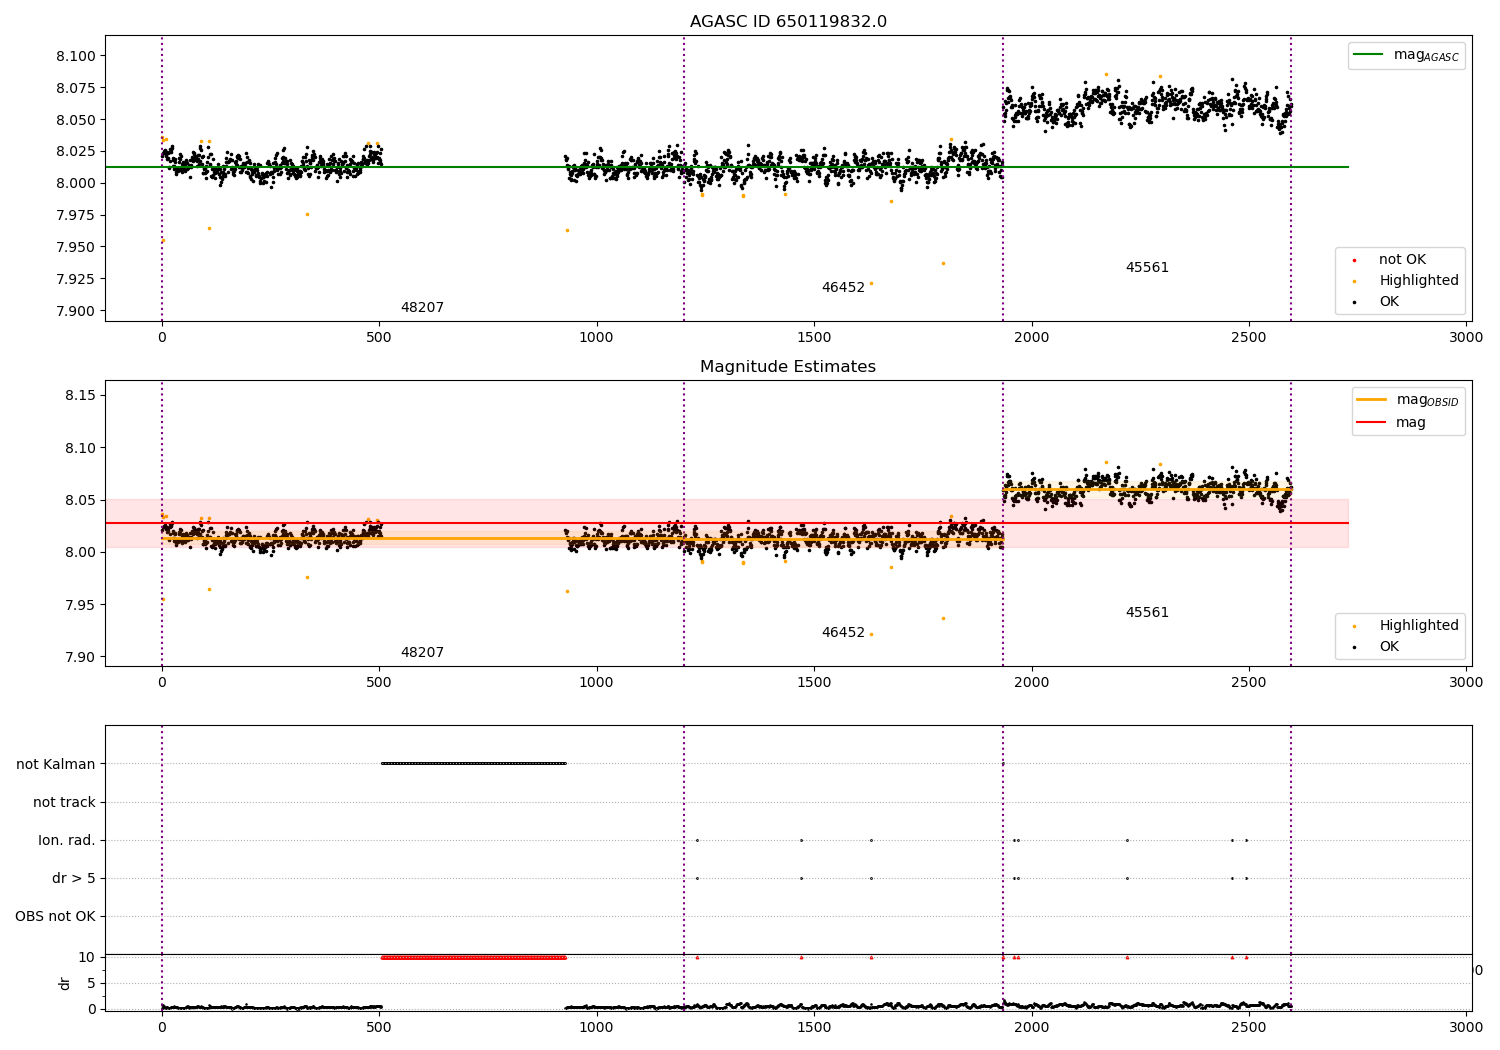The width and height of the screenshot is (1500, 1050).
Task: Select the red 'mag' legend entry in middle plot
Action: tap(1391, 423)
